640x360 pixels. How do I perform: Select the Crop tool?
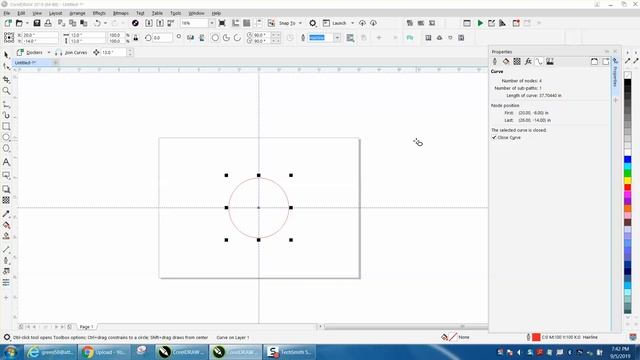coord(6,79)
